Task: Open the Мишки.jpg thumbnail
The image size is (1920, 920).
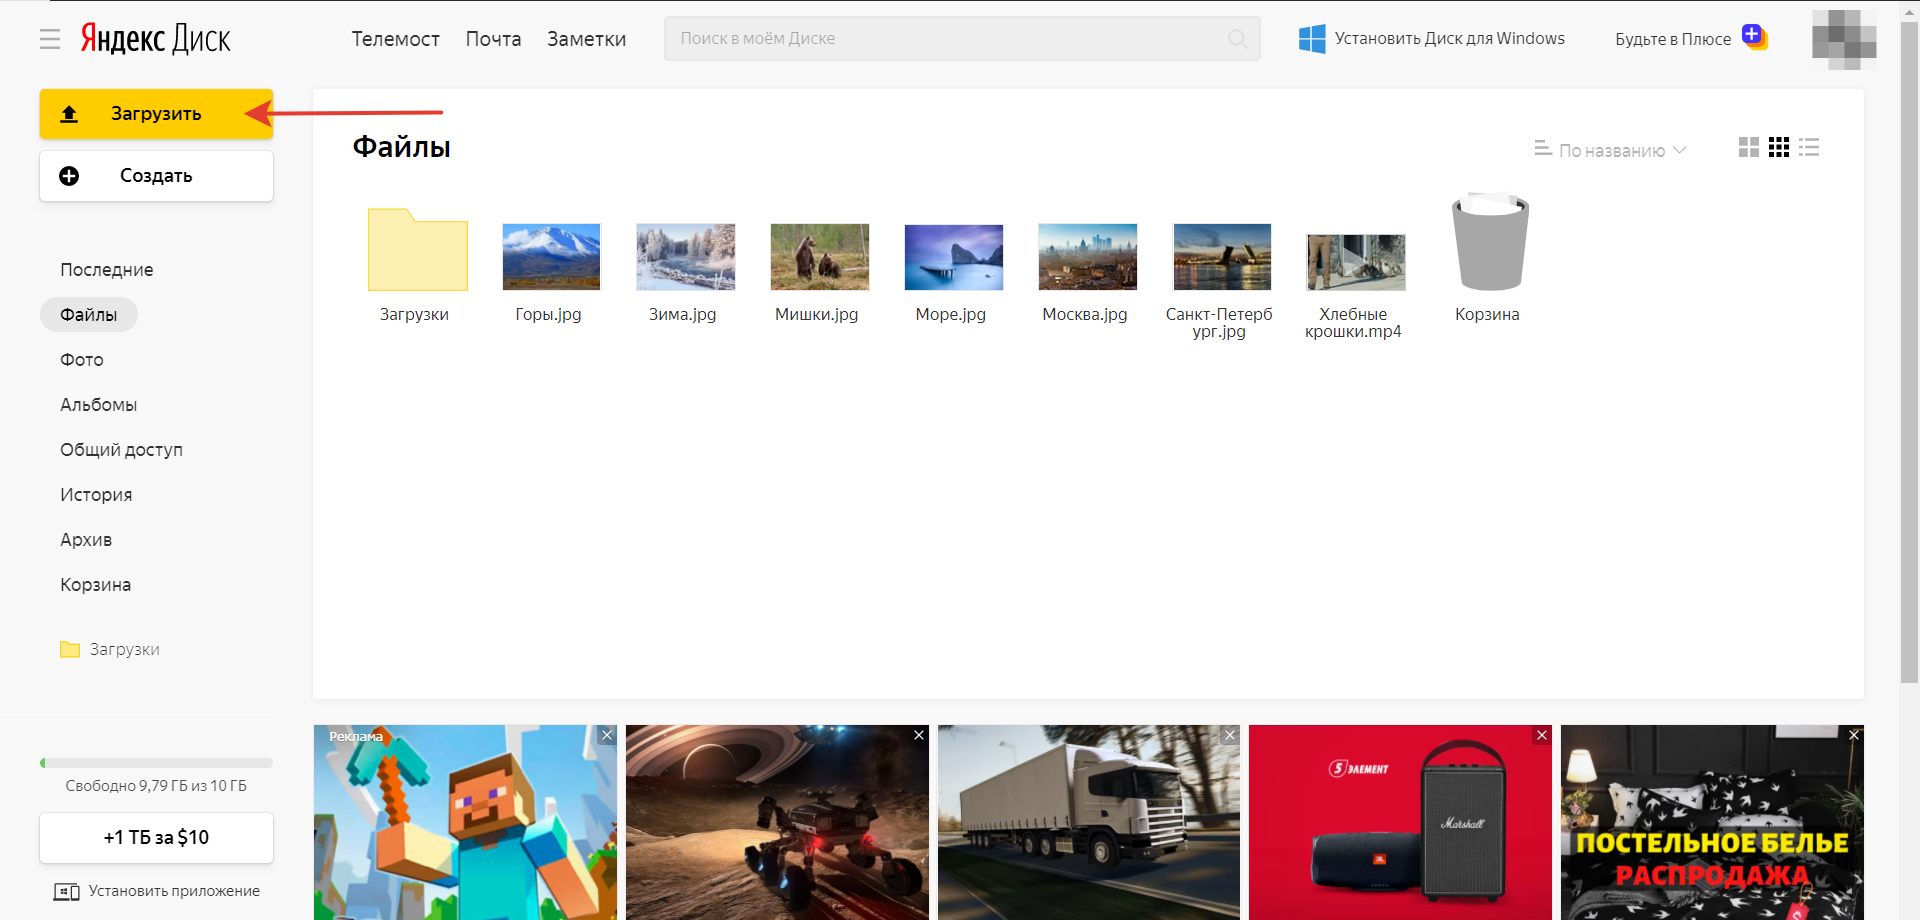Action: click(819, 257)
